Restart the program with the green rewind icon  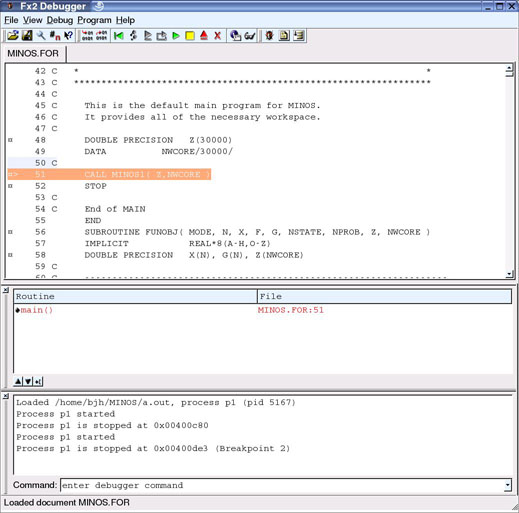click(119, 35)
